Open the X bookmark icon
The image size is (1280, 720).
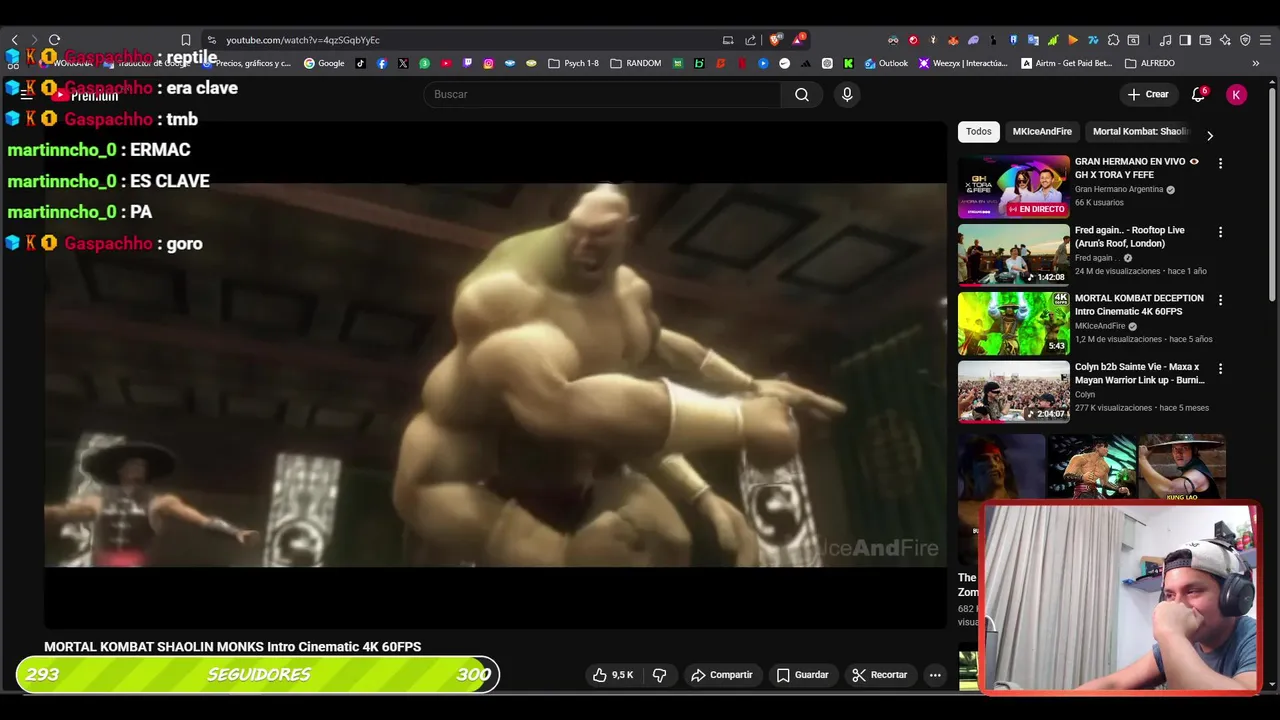tap(403, 63)
